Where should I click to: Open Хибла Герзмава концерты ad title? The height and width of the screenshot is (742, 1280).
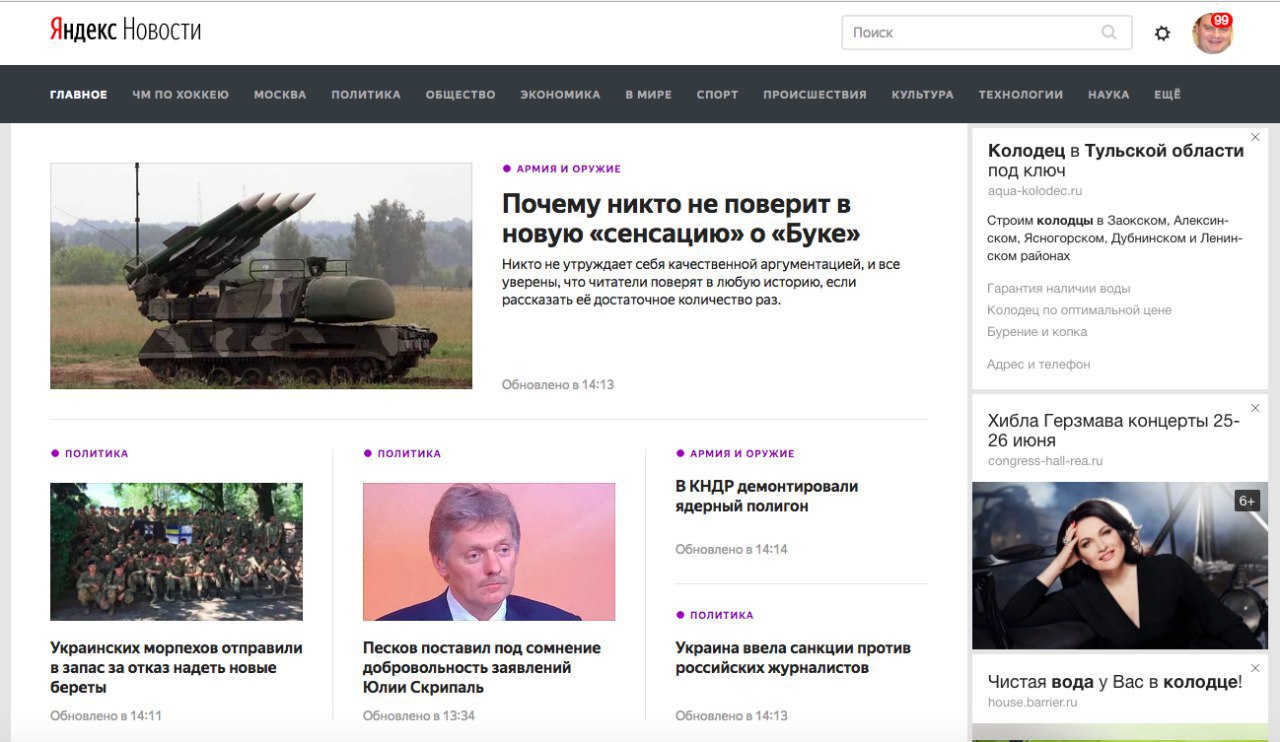pos(1114,431)
